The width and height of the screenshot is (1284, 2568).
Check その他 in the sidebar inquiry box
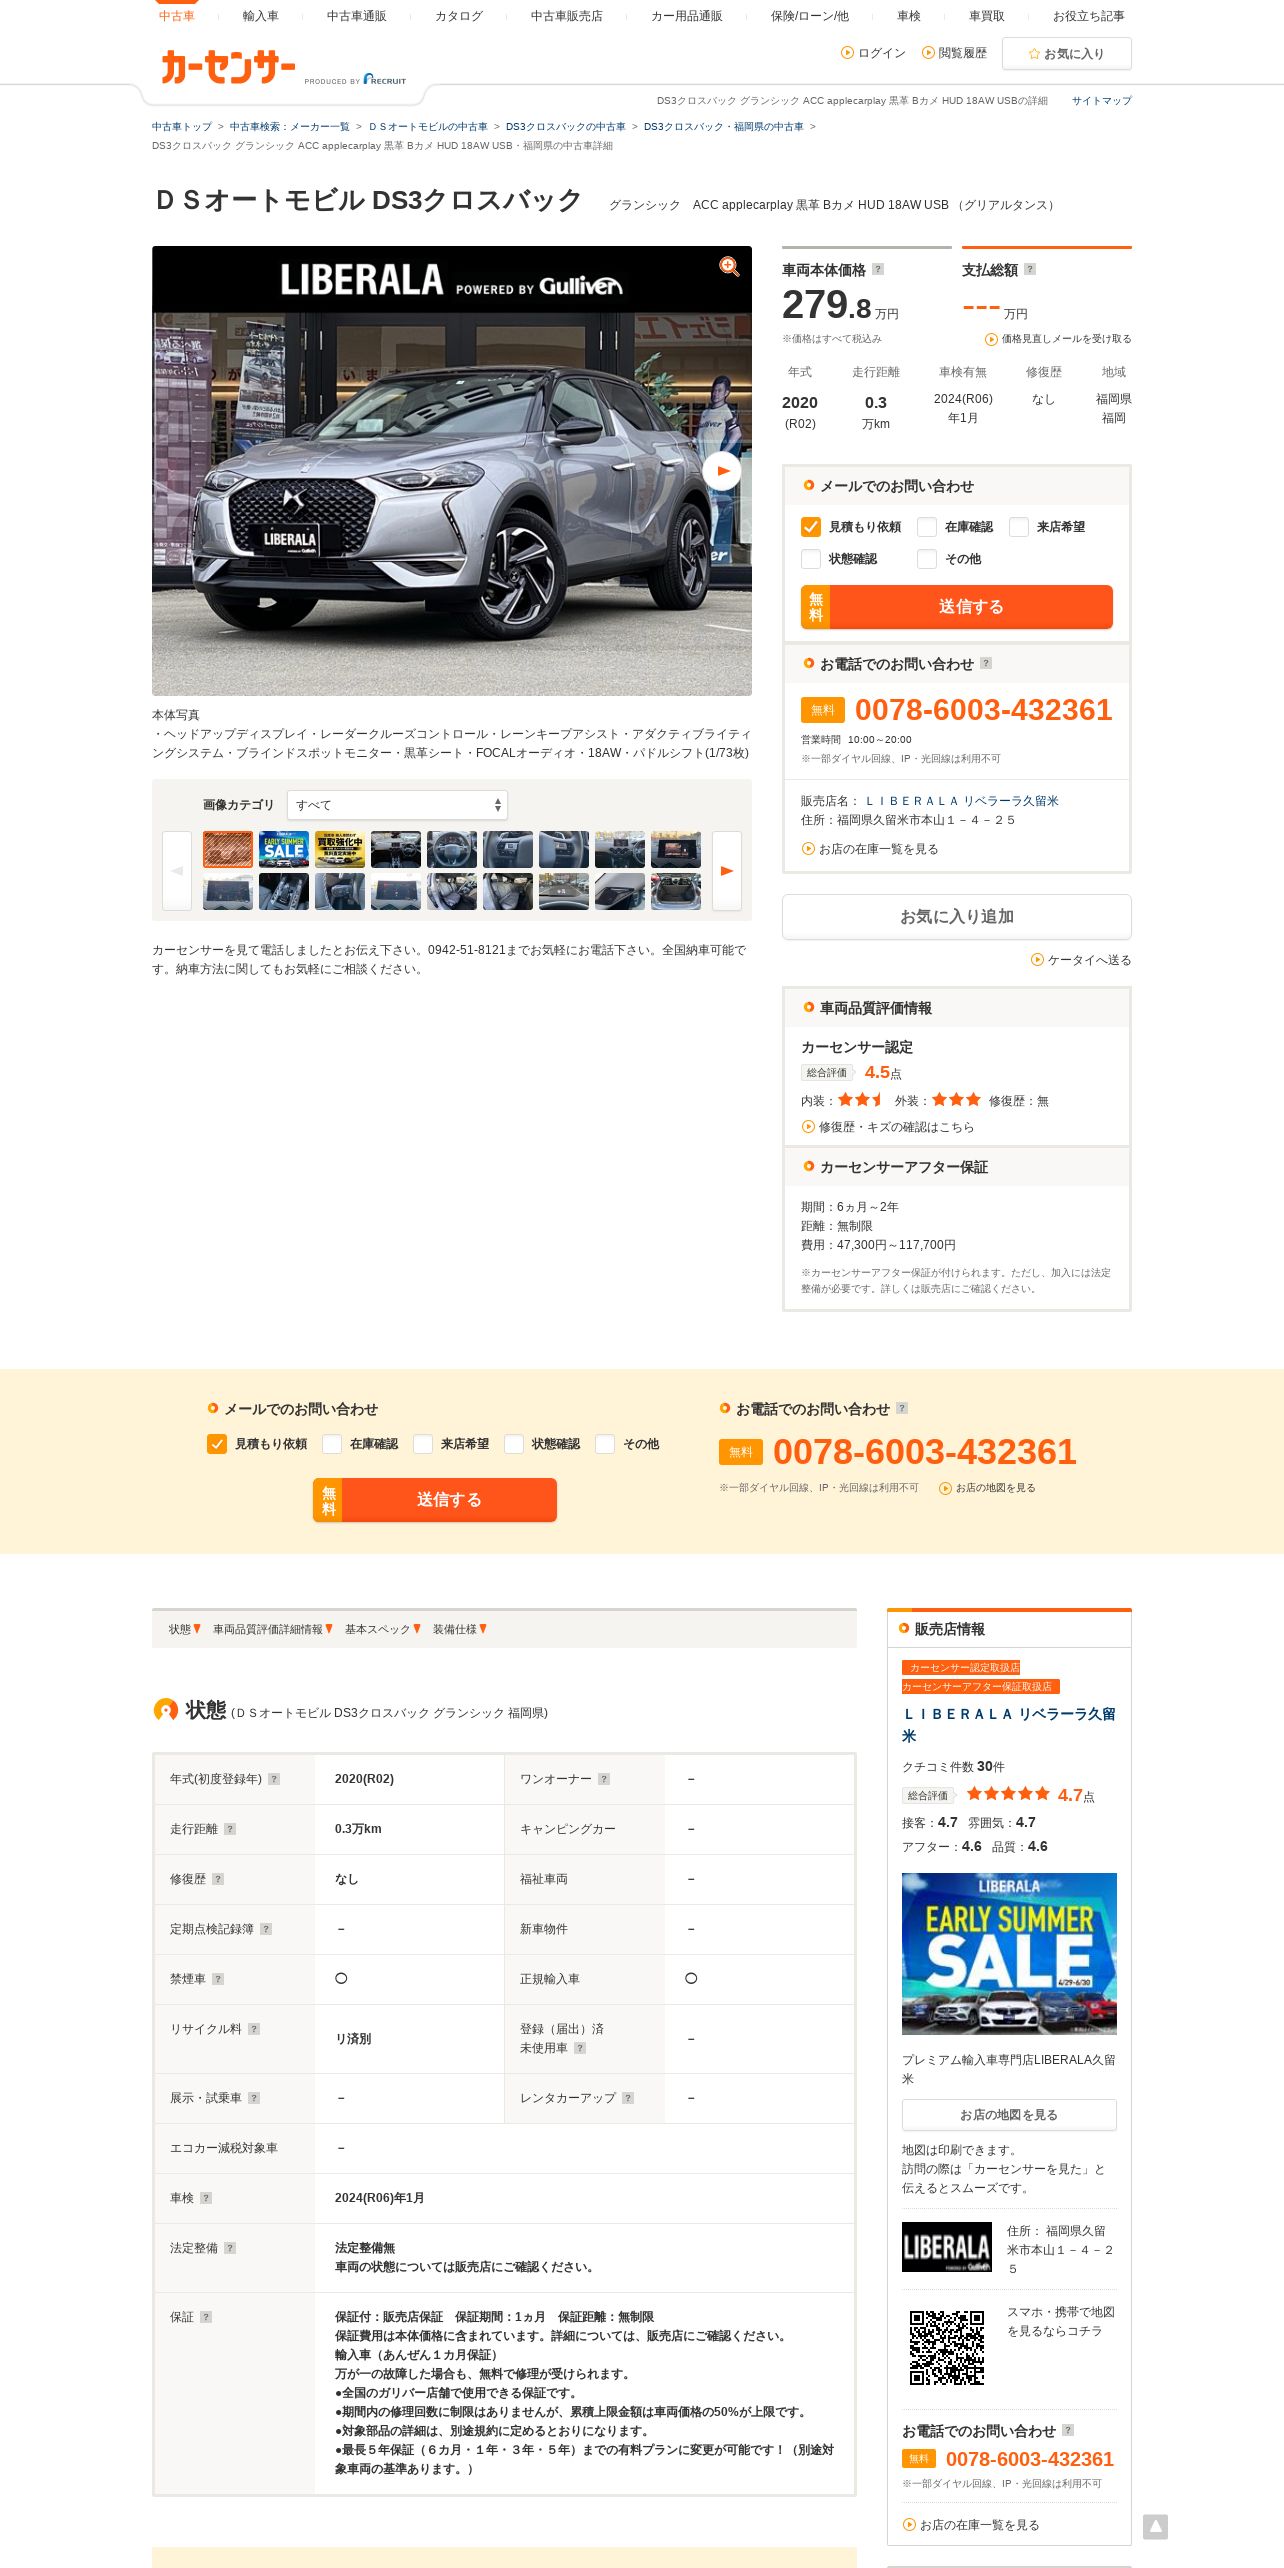[x=927, y=559]
